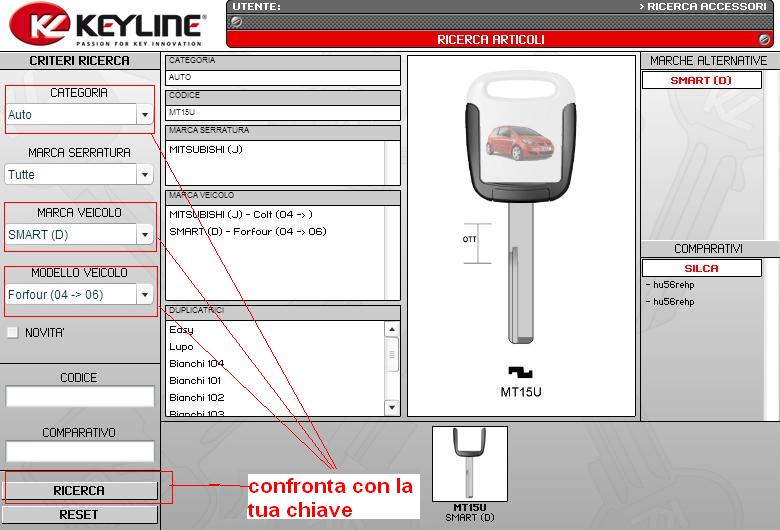Select Bianchi 101 in Duplicatrici list
Screen dimensions: 780x530
[x=195, y=380]
